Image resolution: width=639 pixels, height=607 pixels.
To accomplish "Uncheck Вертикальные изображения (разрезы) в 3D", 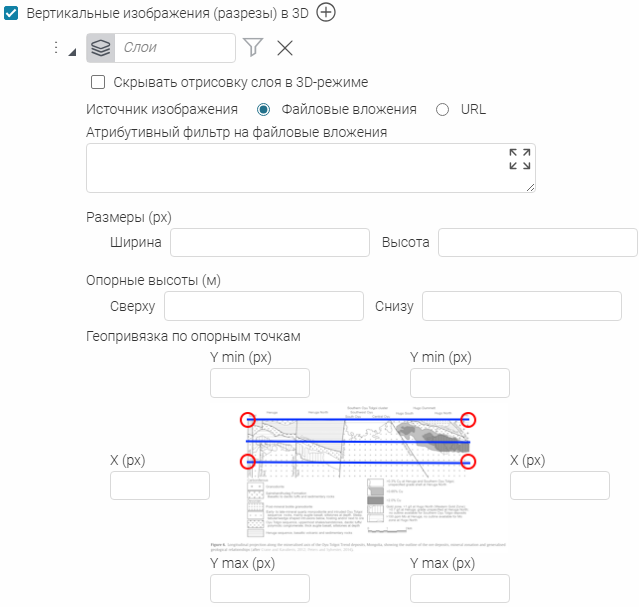I will [11, 13].
